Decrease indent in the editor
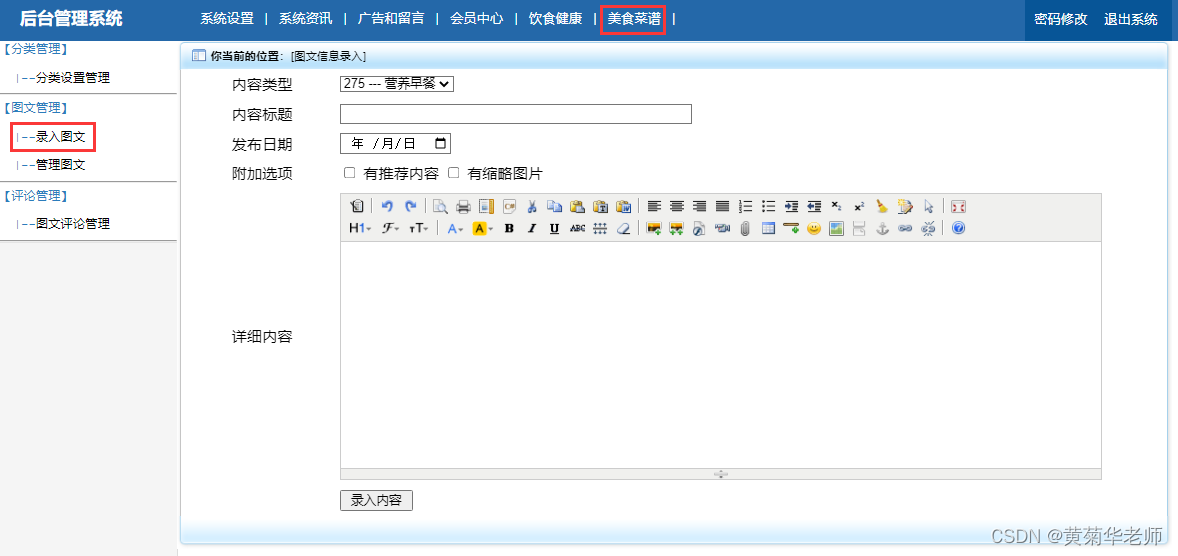Screen dimensions: 1178x556 (814, 206)
